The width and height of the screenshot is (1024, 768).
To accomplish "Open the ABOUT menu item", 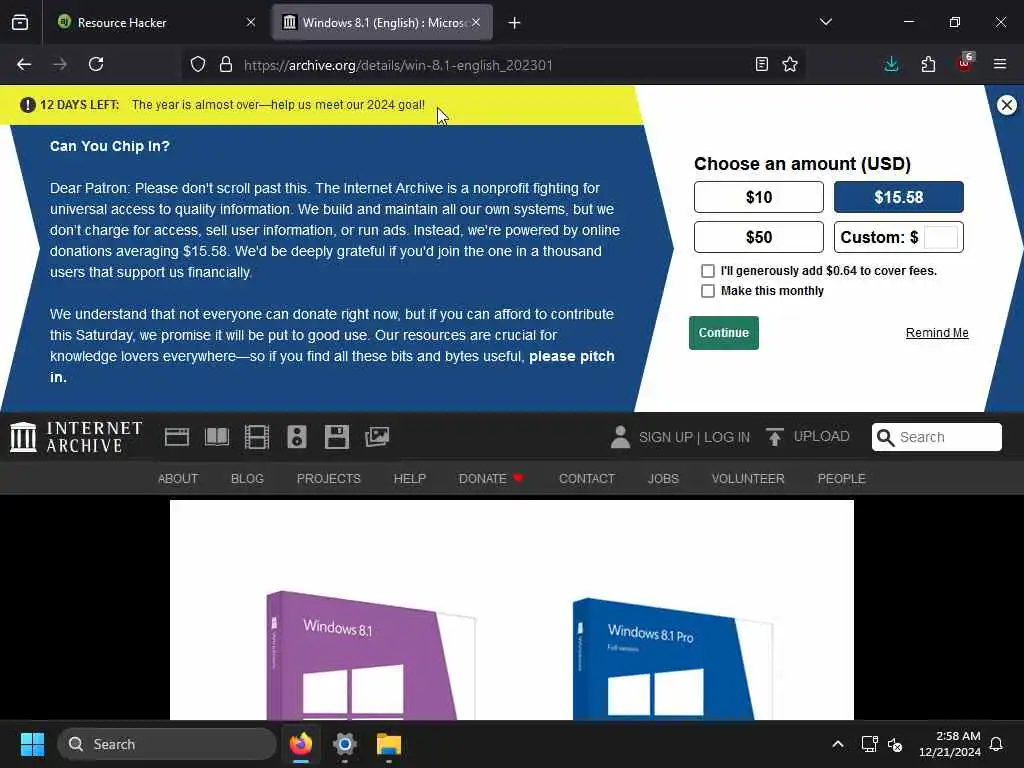I will coord(178,479).
